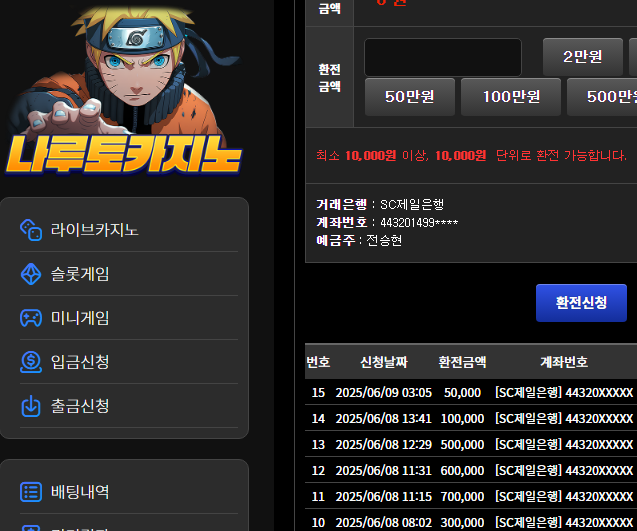Click the 환전금액 column header
This screenshot has height=531, width=637.
click(462, 362)
